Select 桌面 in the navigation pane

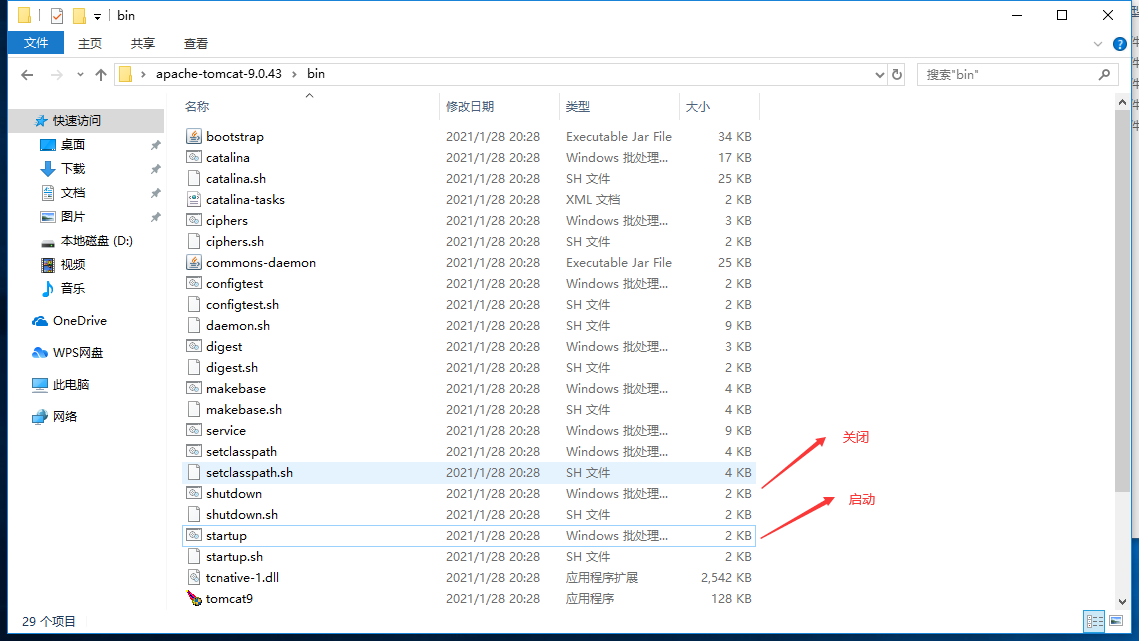73,145
